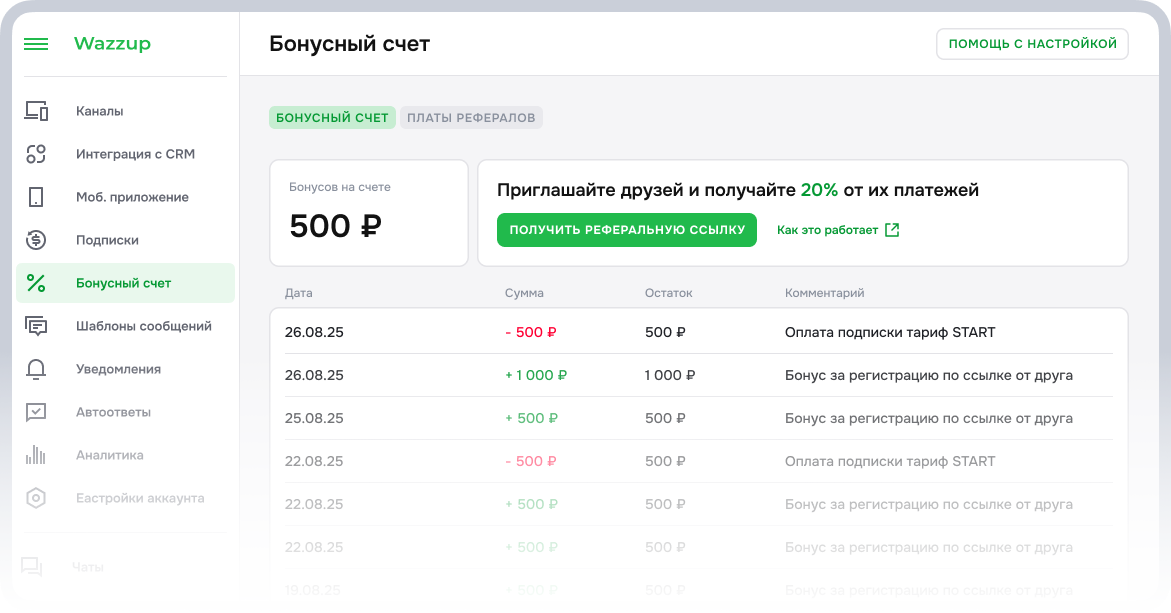Click the percent icon for Бонусный счет
The image size is (1171, 613).
(35, 282)
